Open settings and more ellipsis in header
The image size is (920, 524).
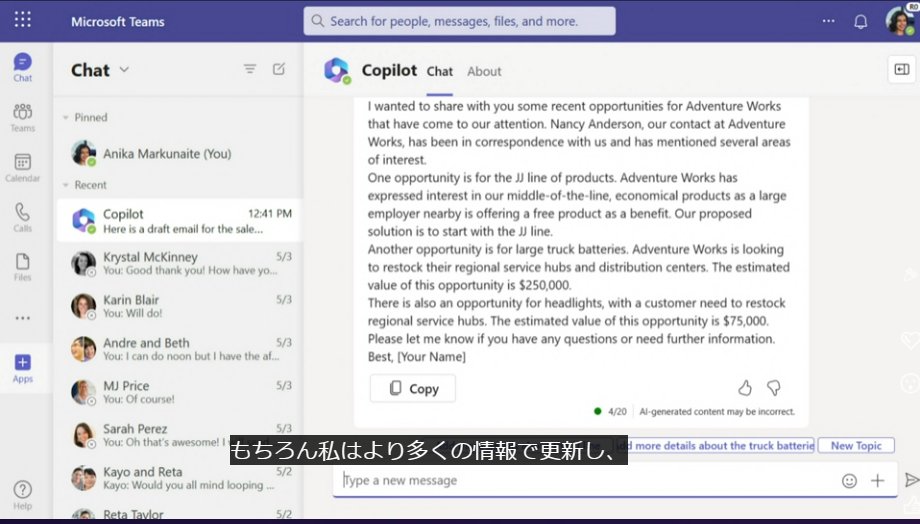tap(828, 21)
